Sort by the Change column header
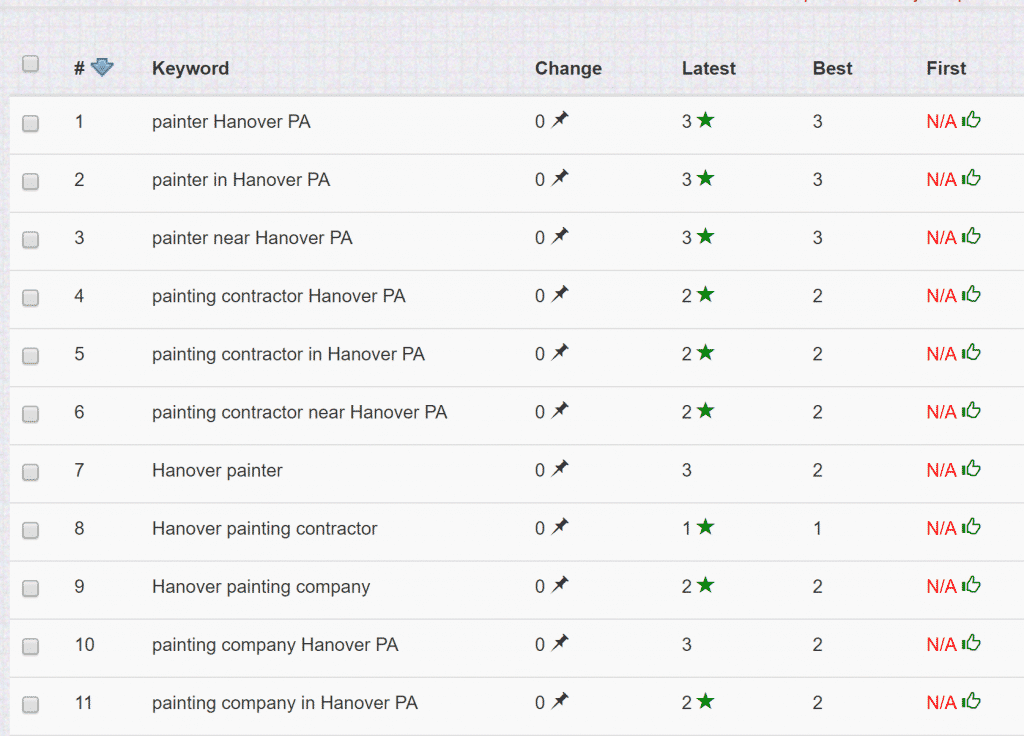The image size is (1024, 736). pyautogui.click(x=568, y=68)
